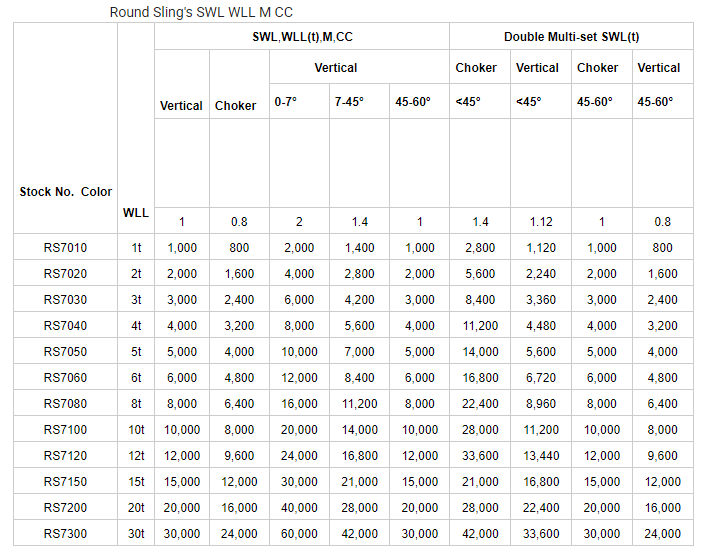This screenshot has height=551, width=705.
Task: Select the '15t' WLL cell
Action: [x=136, y=481]
